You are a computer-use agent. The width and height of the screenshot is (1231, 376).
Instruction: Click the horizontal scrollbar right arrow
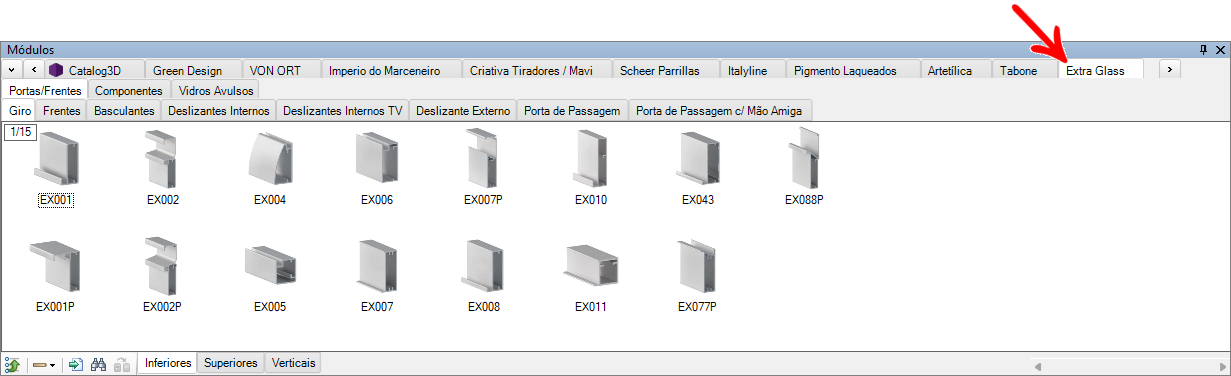(1222, 365)
